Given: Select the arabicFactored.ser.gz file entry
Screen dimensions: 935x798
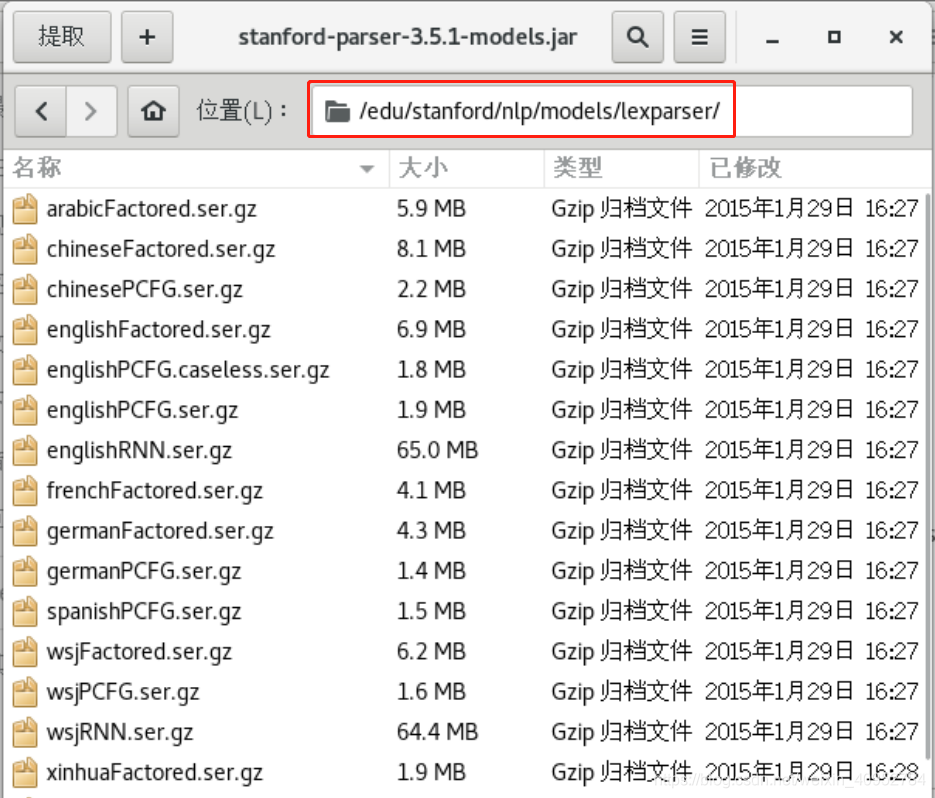Looking at the screenshot, I should coord(151,209).
